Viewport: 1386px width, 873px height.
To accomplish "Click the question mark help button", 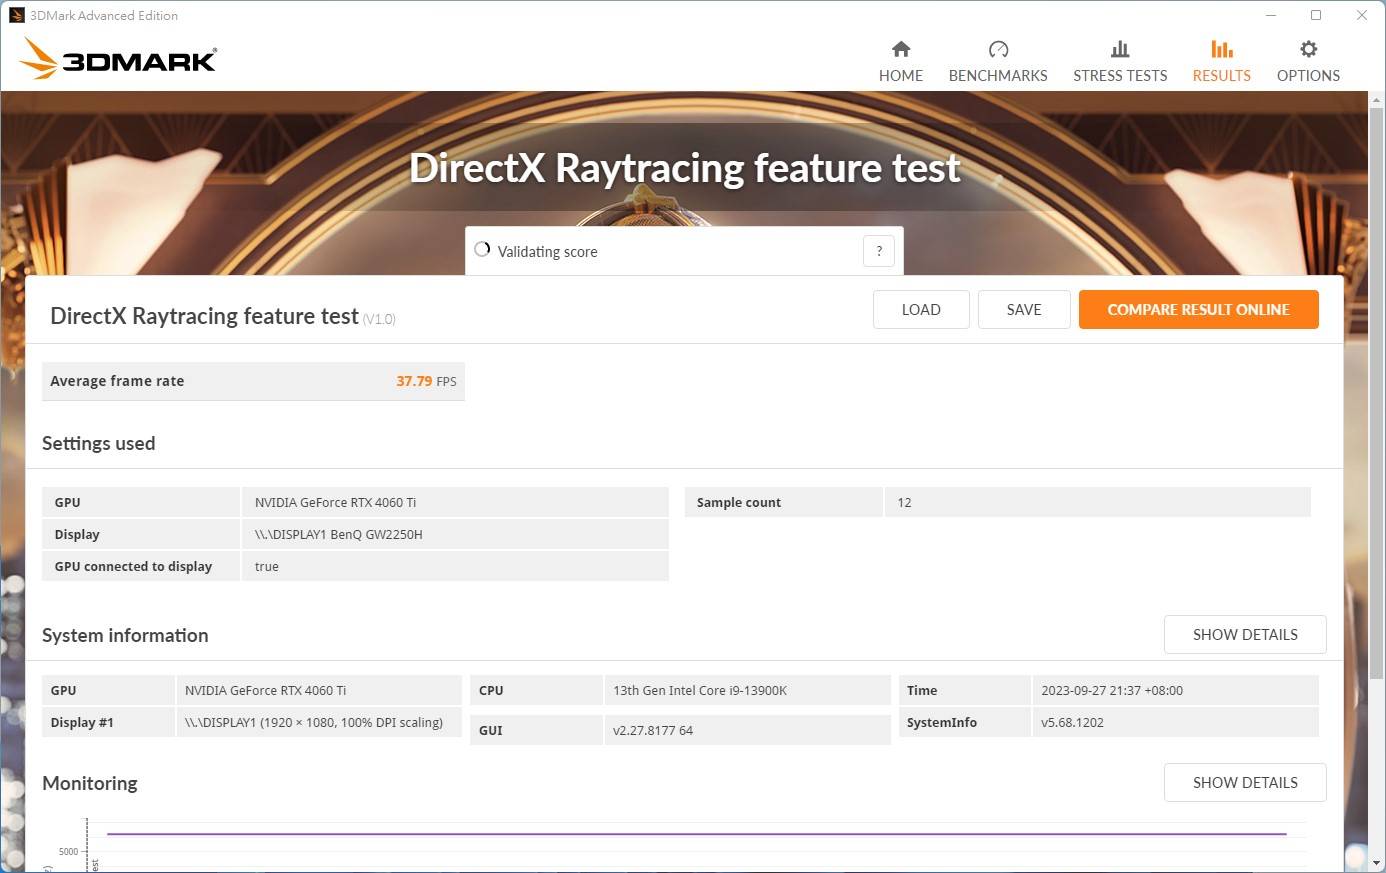I will (x=879, y=251).
